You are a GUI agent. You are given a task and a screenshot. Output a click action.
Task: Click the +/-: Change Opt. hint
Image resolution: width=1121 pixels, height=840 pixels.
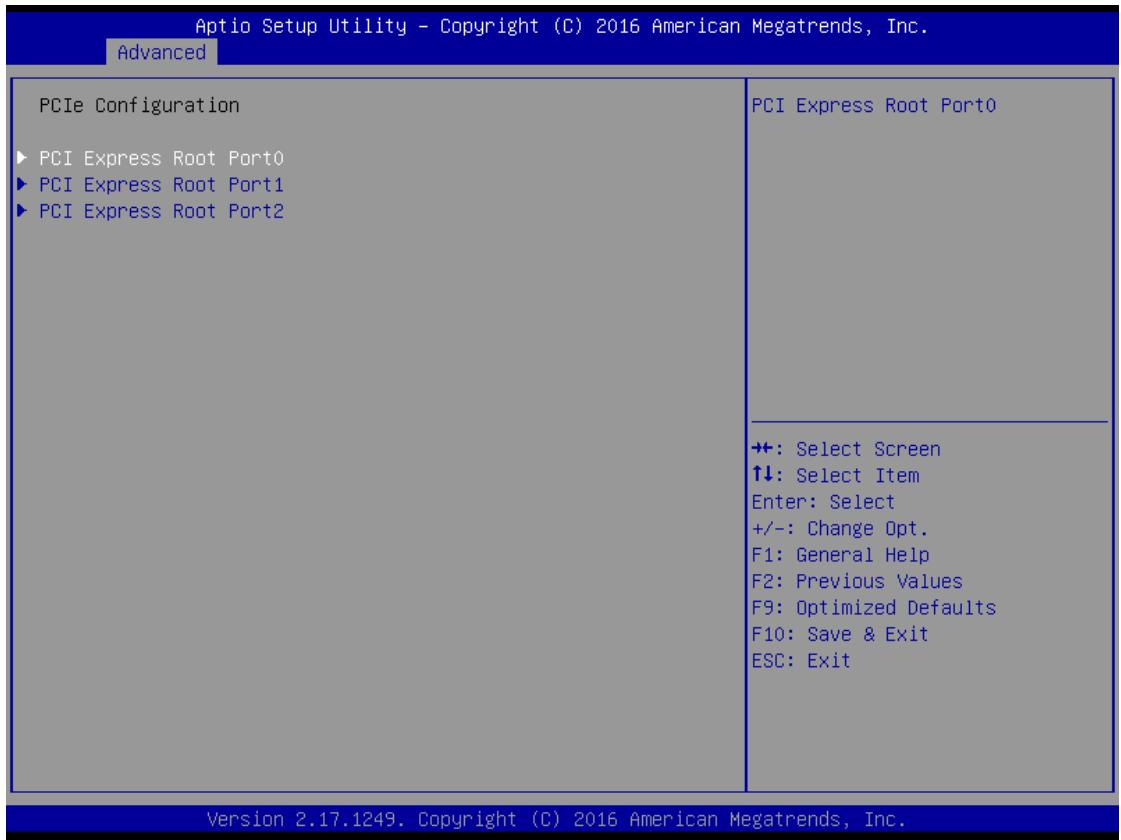tap(840, 528)
